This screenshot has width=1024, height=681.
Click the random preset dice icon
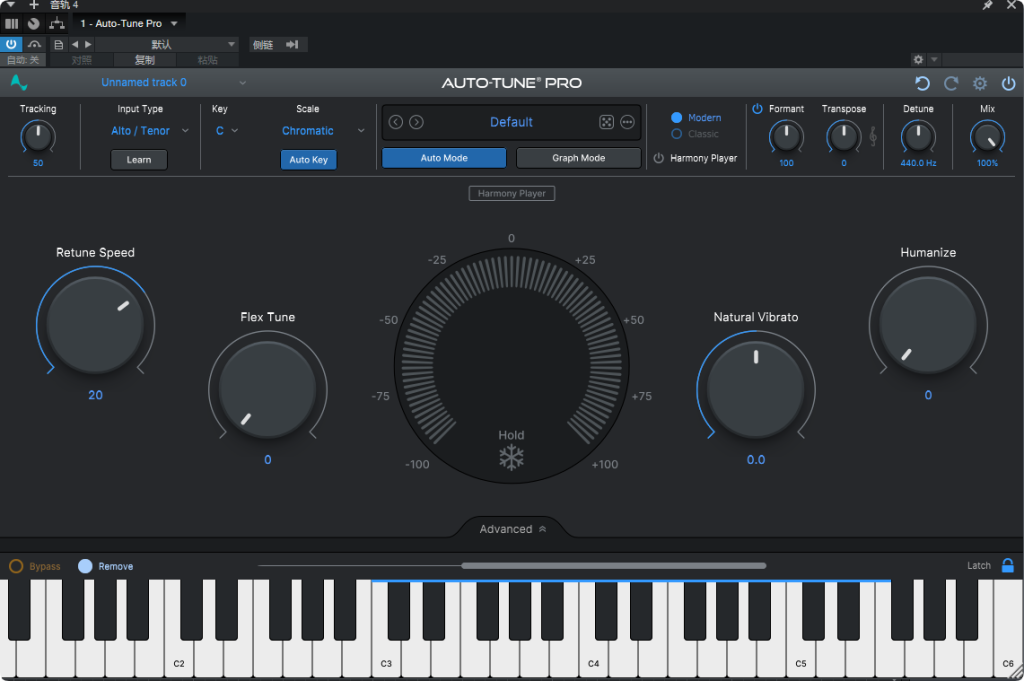tap(607, 122)
